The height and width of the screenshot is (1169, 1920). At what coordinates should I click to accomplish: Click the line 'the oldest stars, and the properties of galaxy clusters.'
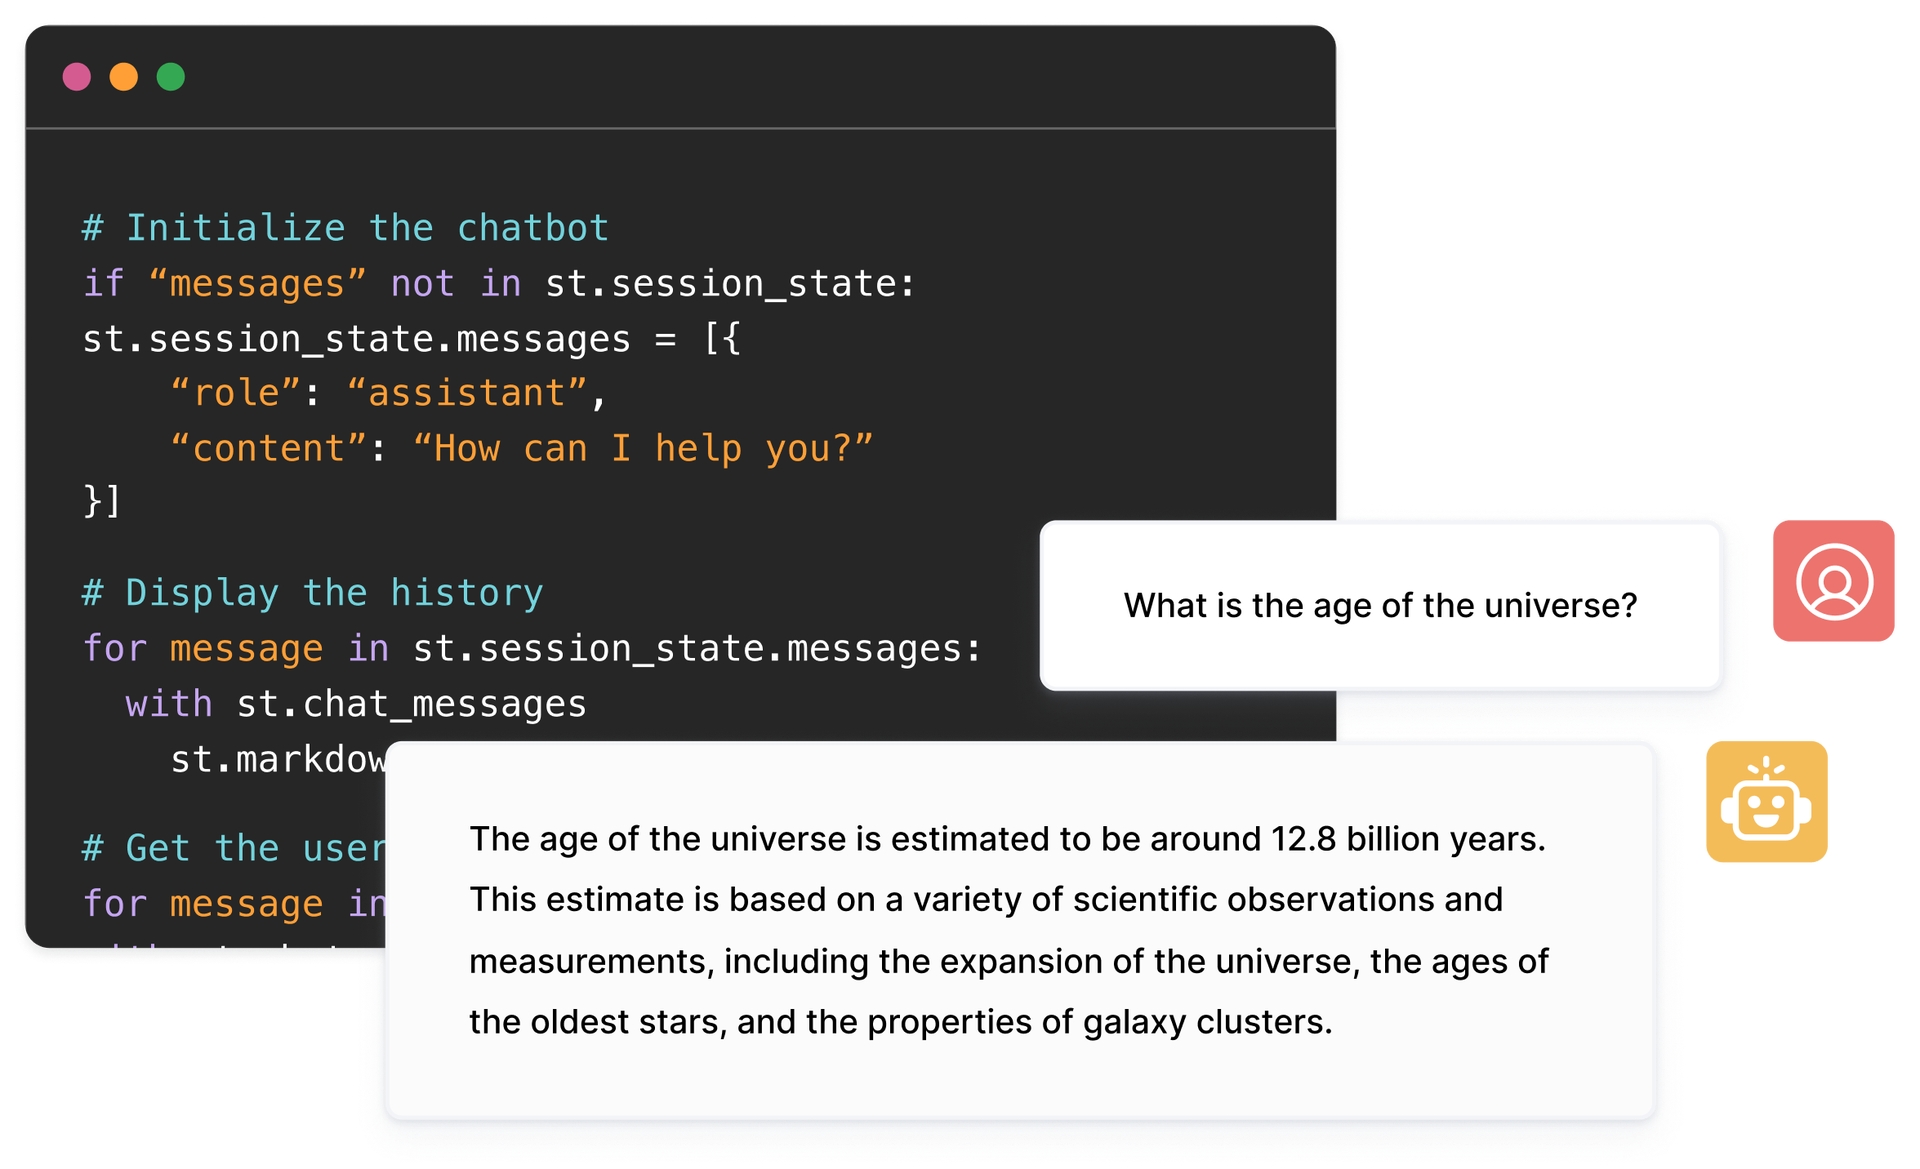[x=900, y=1022]
